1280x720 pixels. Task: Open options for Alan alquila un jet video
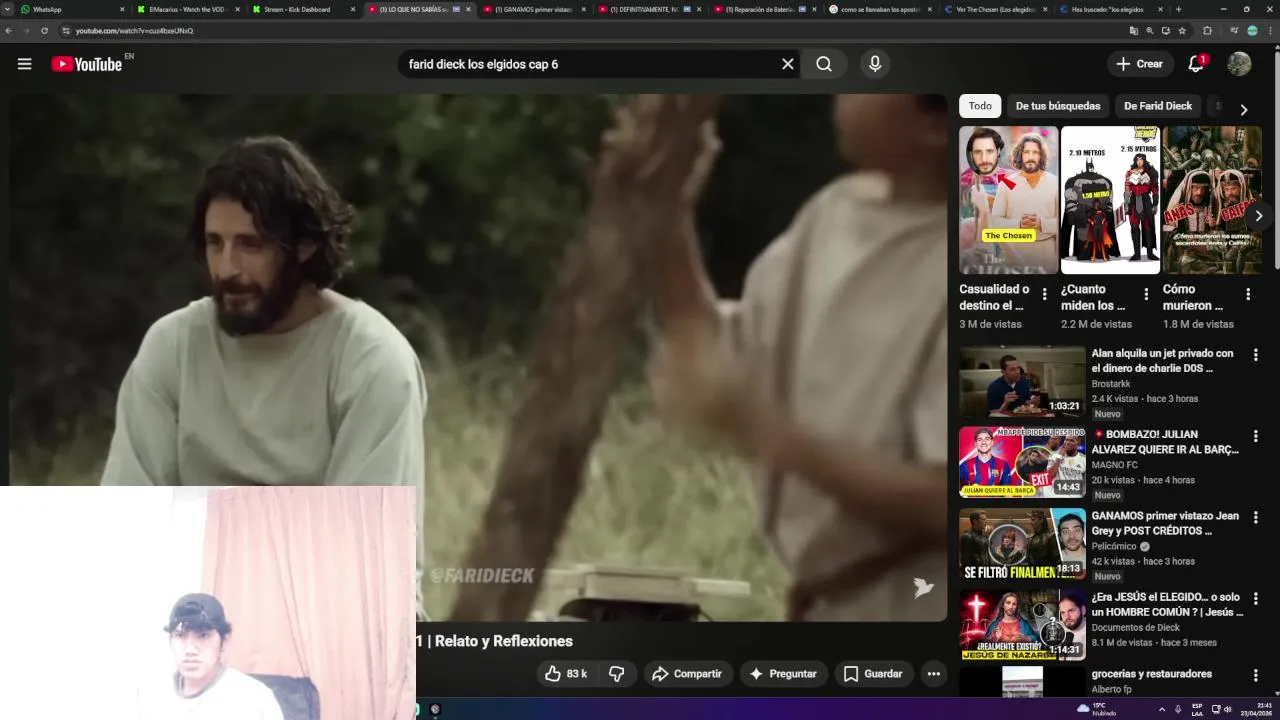pyautogui.click(x=1256, y=355)
